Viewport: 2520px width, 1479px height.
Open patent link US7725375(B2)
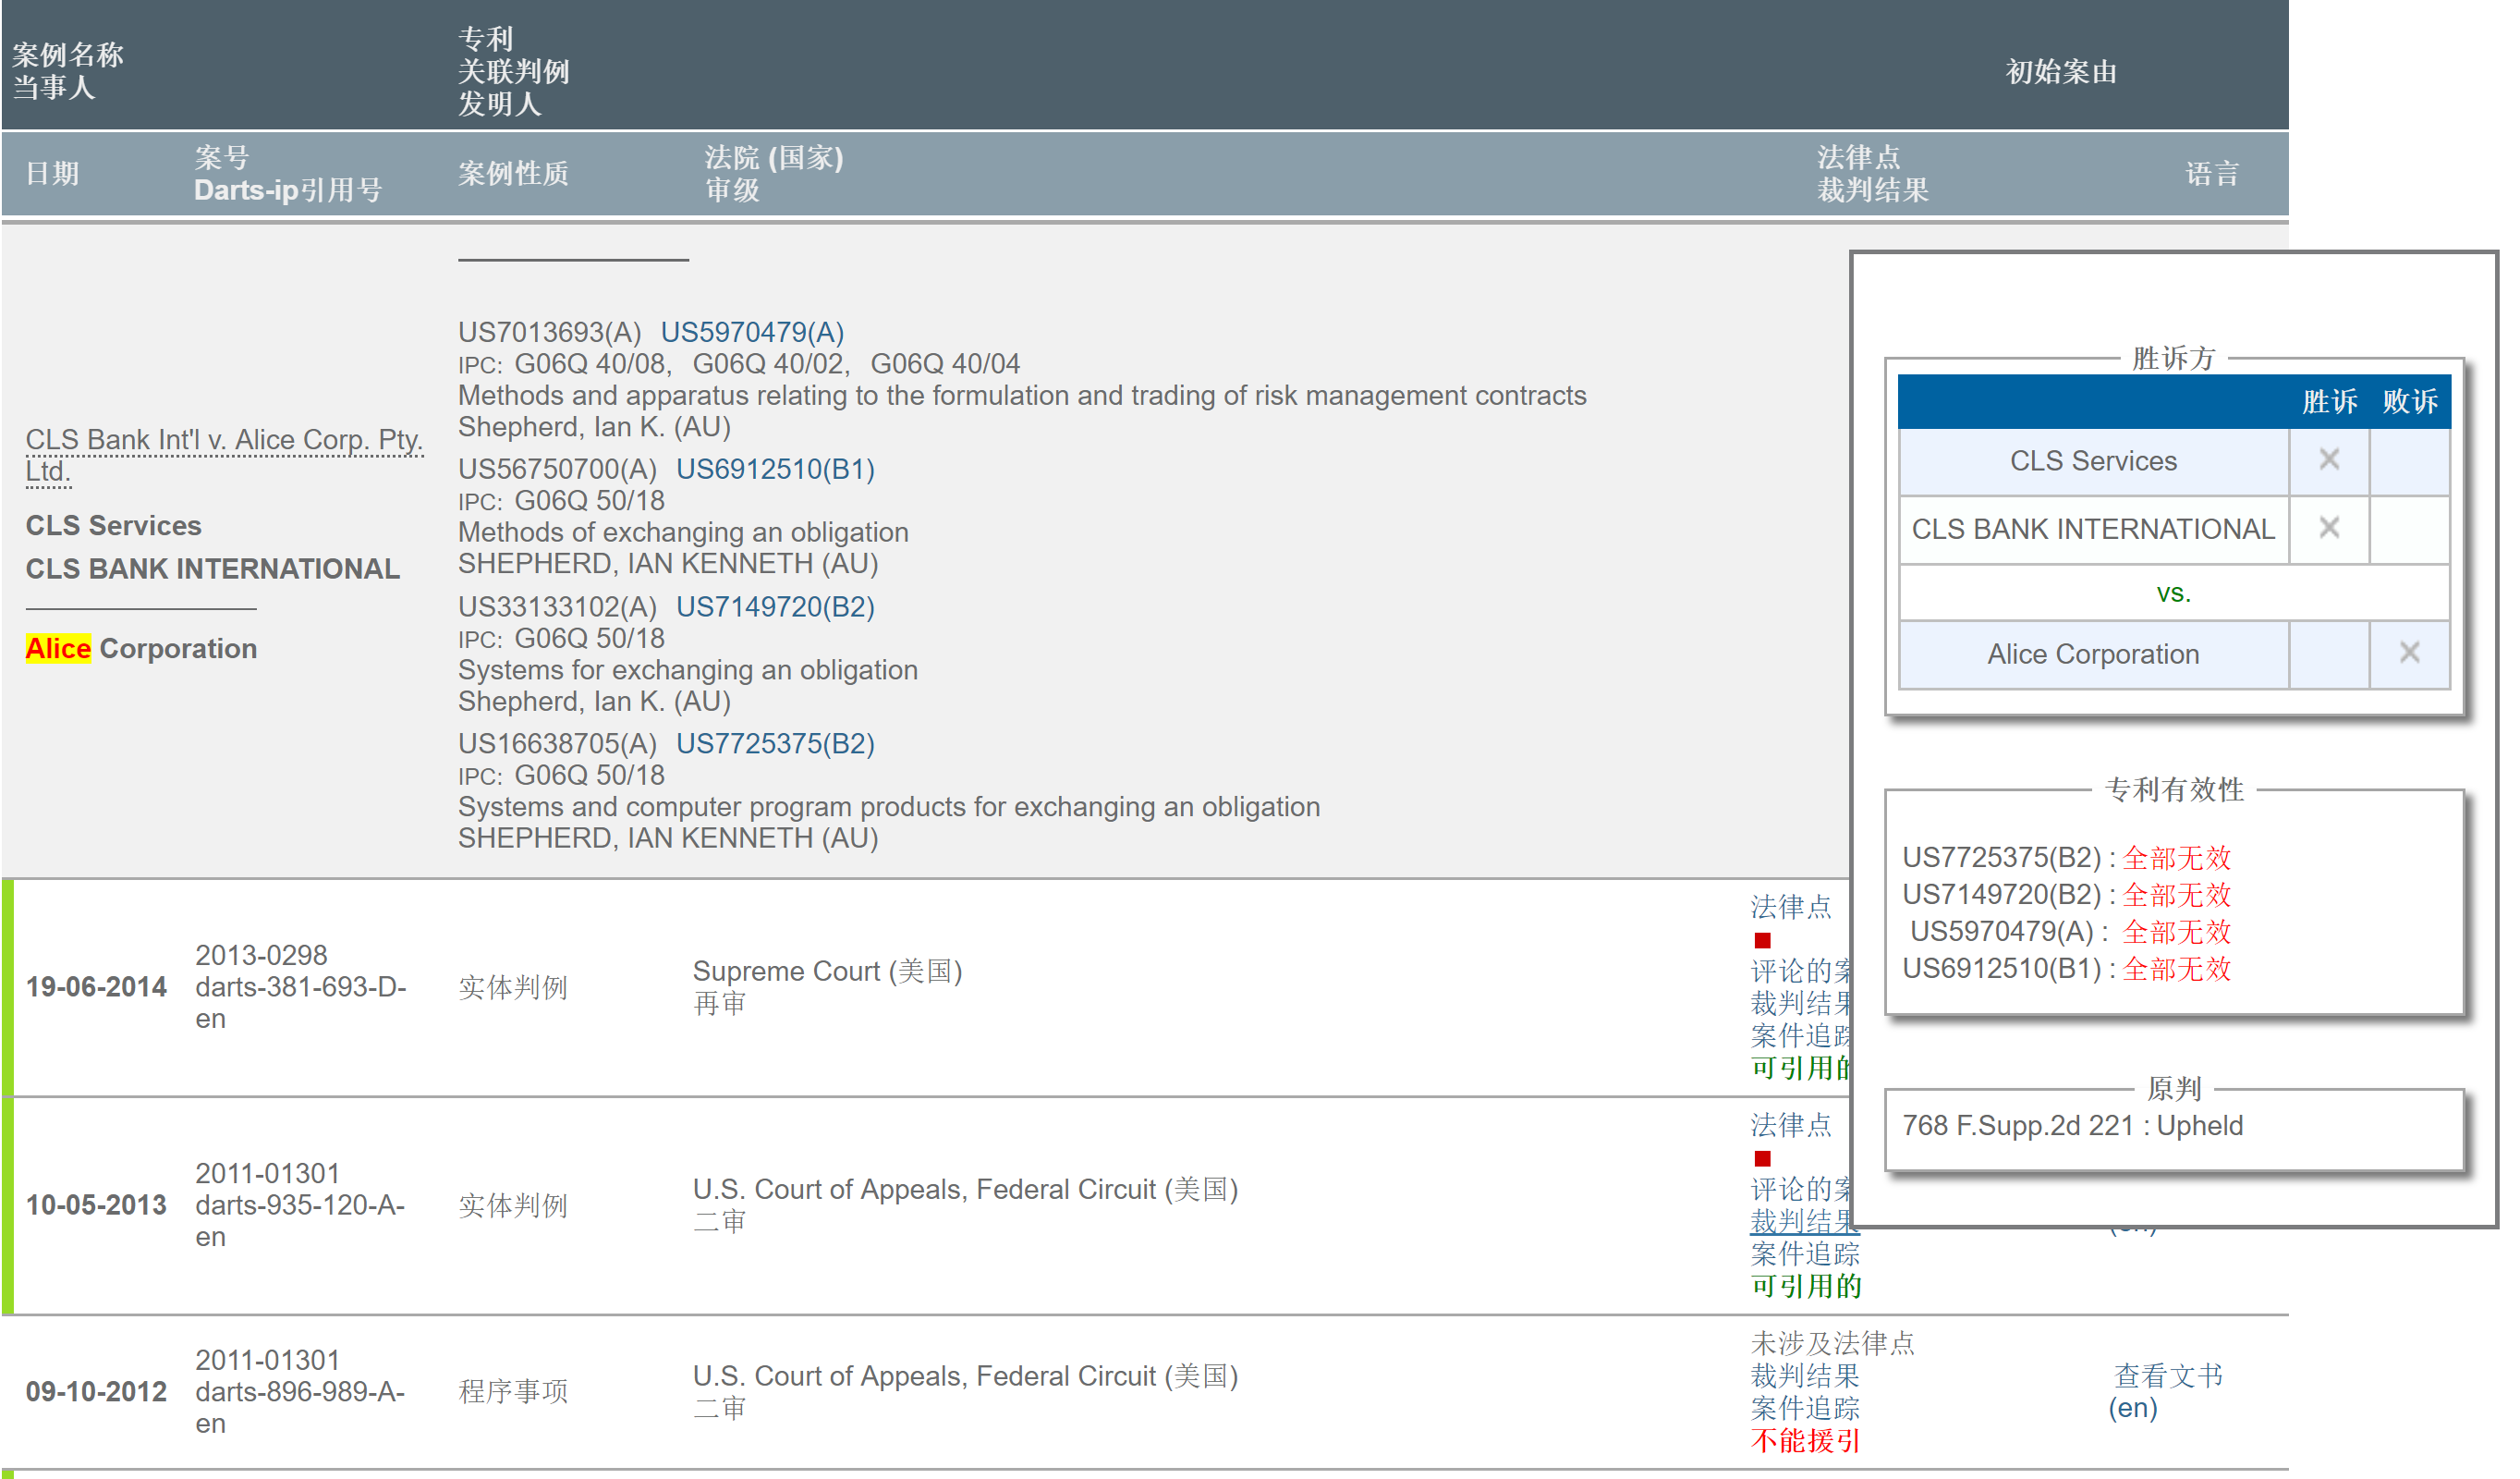[776, 744]
